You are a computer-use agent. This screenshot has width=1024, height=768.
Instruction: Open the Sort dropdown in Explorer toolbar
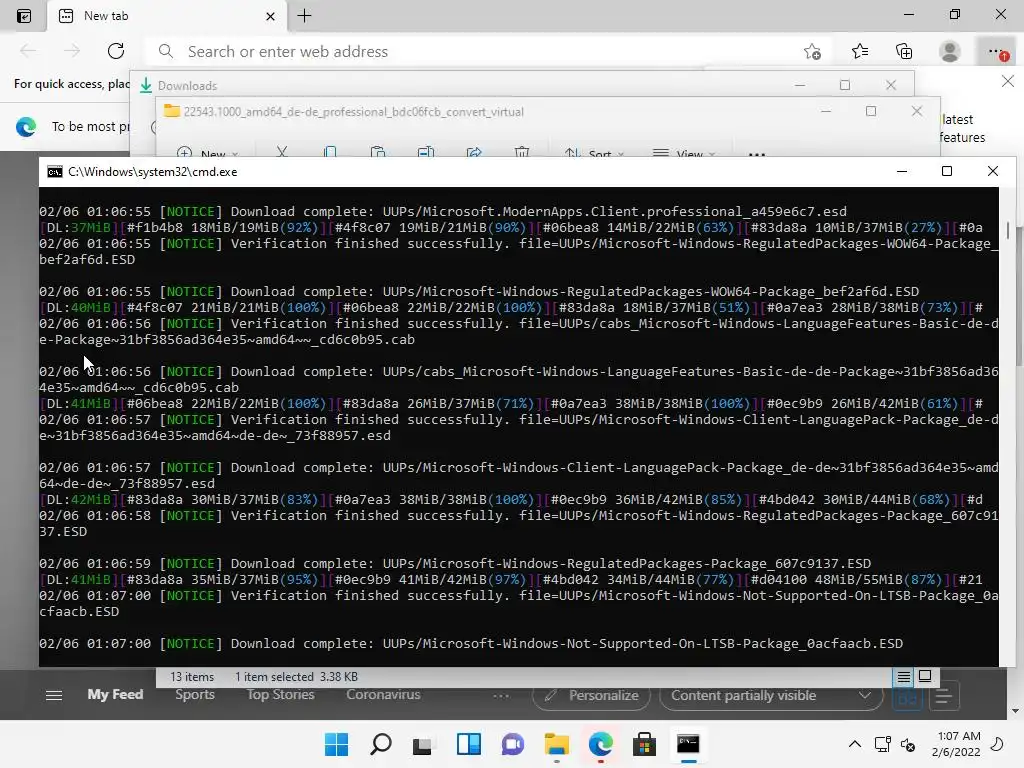594,153
